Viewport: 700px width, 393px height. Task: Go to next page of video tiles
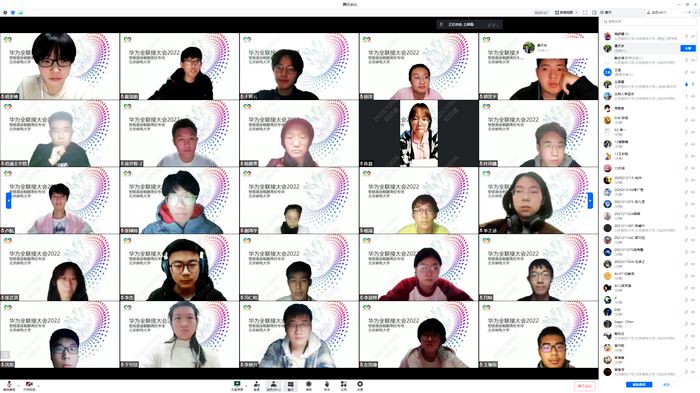590,201
